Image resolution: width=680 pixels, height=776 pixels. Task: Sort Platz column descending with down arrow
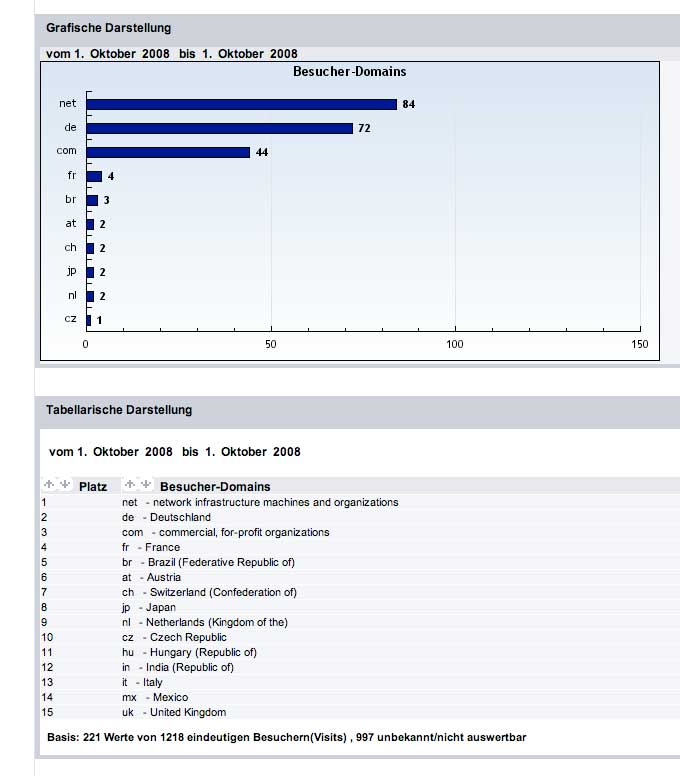click(64, 485)
